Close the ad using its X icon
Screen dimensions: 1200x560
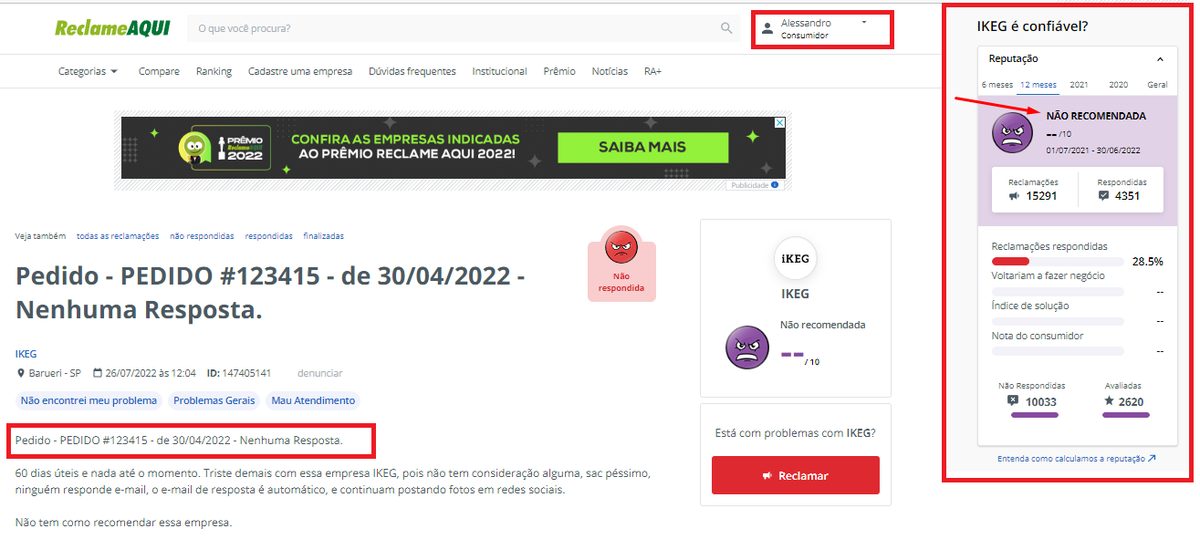click(781, 123)
